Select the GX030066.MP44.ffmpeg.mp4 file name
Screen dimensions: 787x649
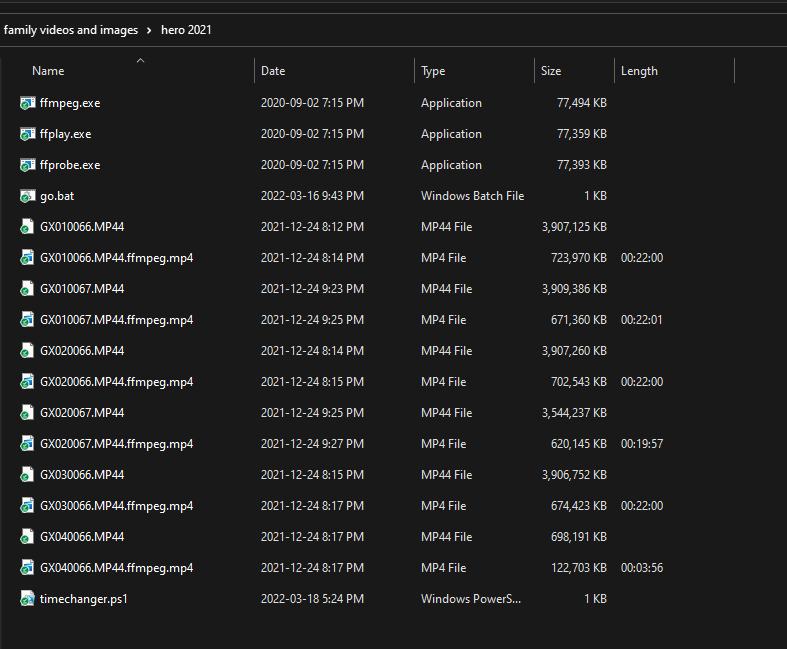point(116,506)
